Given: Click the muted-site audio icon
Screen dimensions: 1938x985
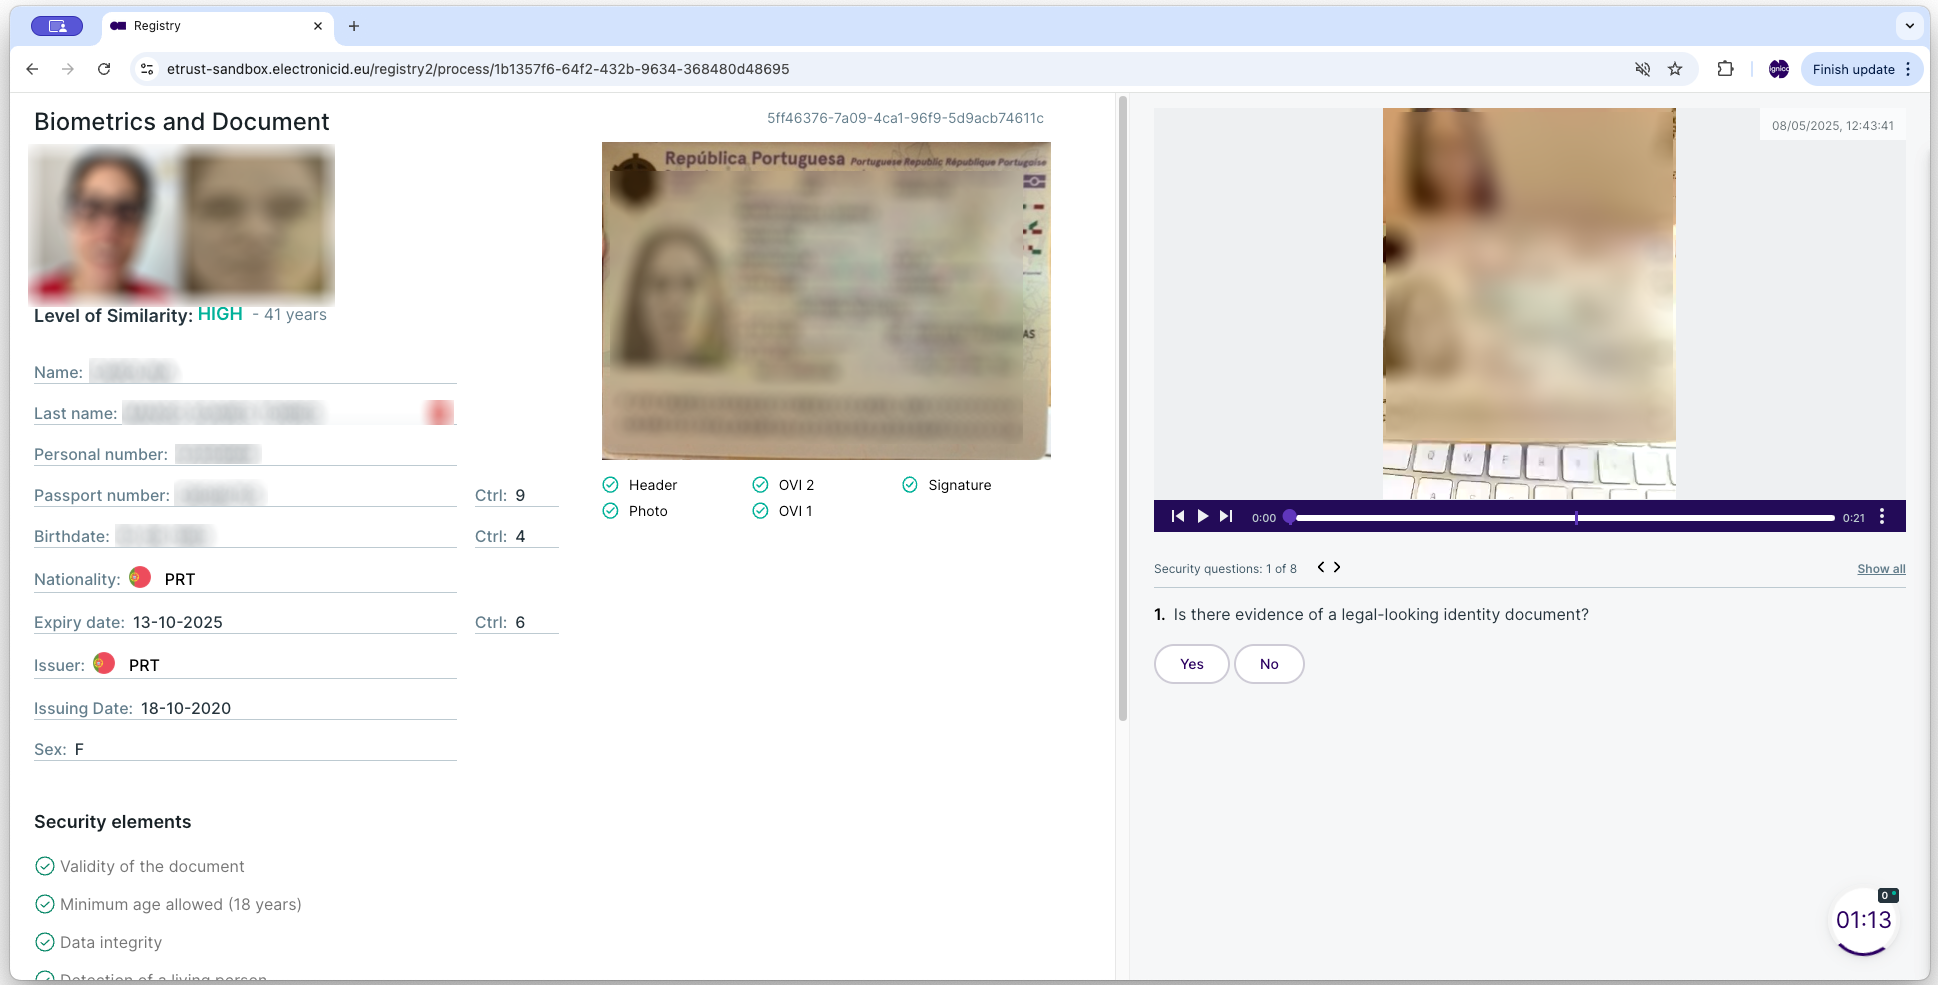Looking at the screenshot, I should pos(1642,69).
